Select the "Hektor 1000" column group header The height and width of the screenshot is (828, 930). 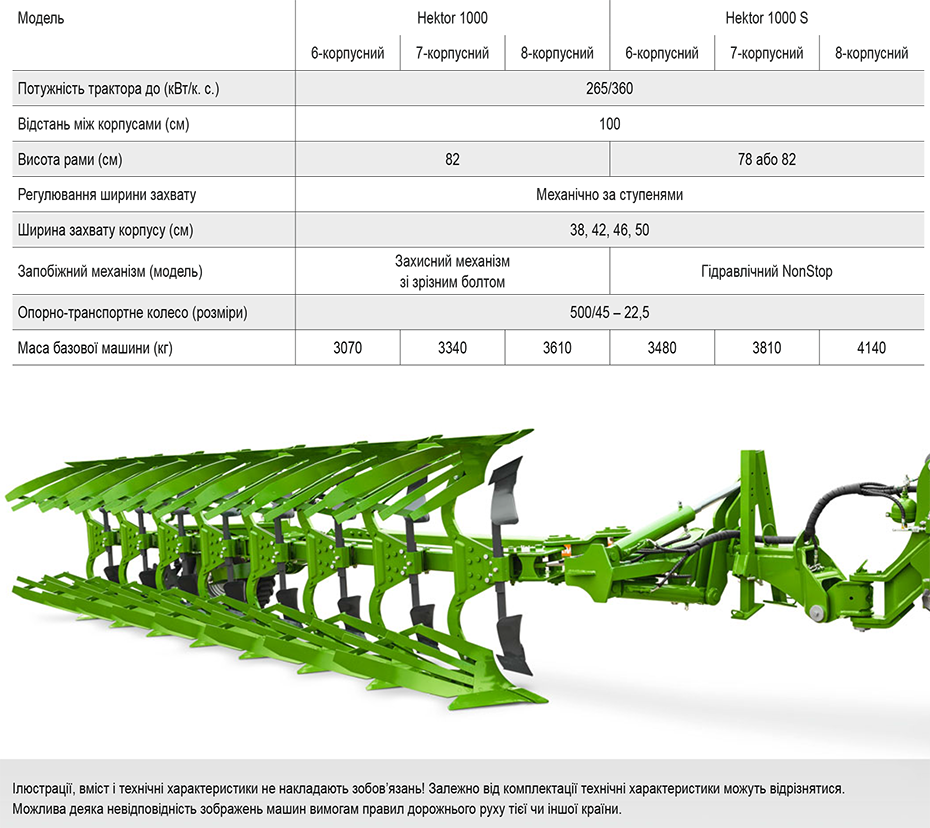point(452,18)
